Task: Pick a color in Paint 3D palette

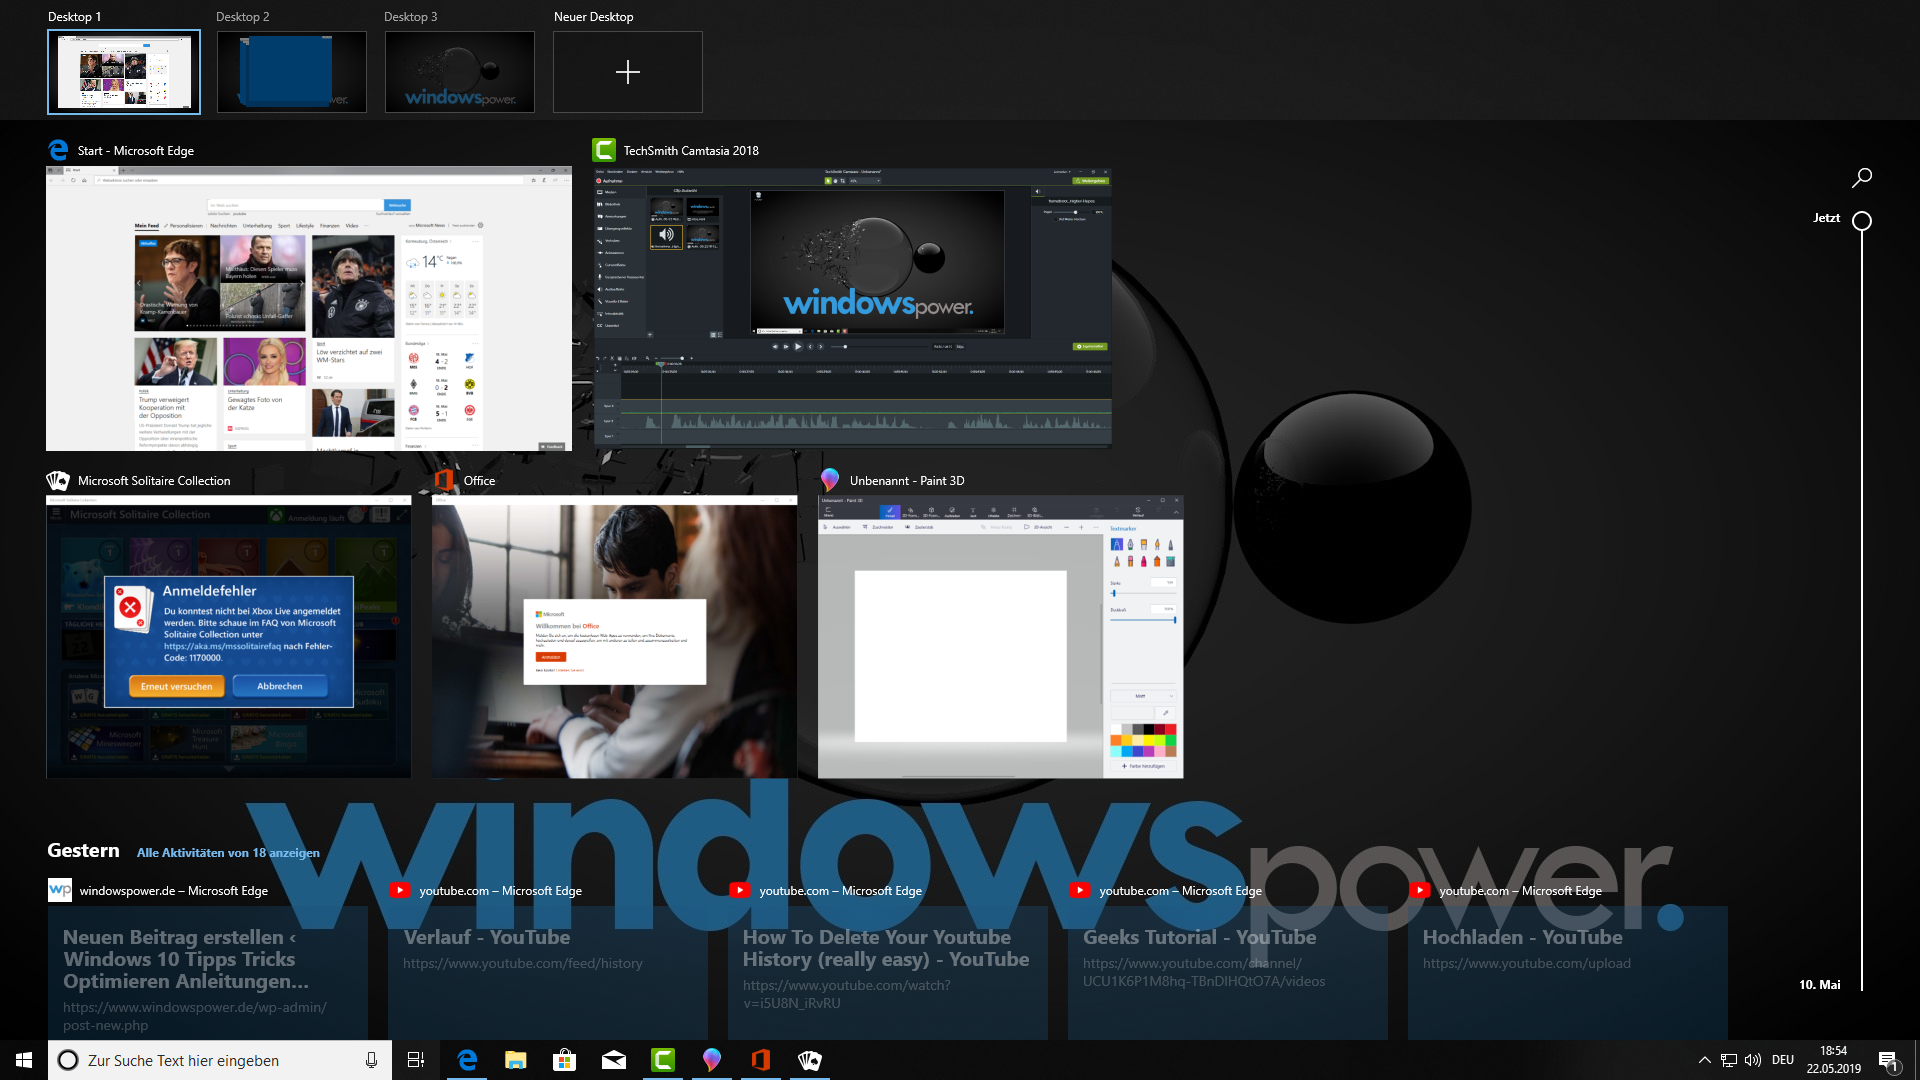Action: (x=1143, y=741)
